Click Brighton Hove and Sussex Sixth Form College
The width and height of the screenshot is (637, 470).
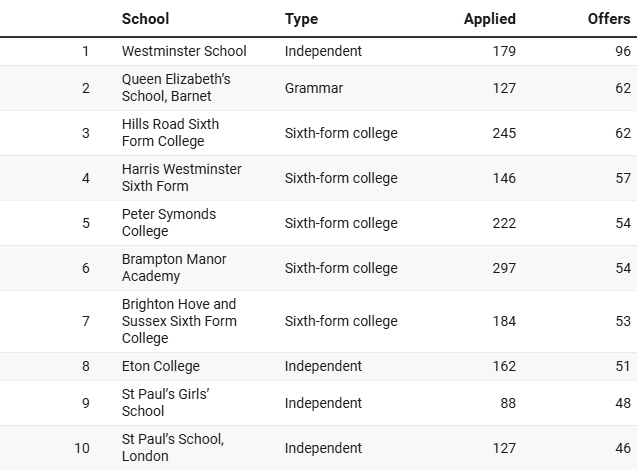tap(179, 321)
